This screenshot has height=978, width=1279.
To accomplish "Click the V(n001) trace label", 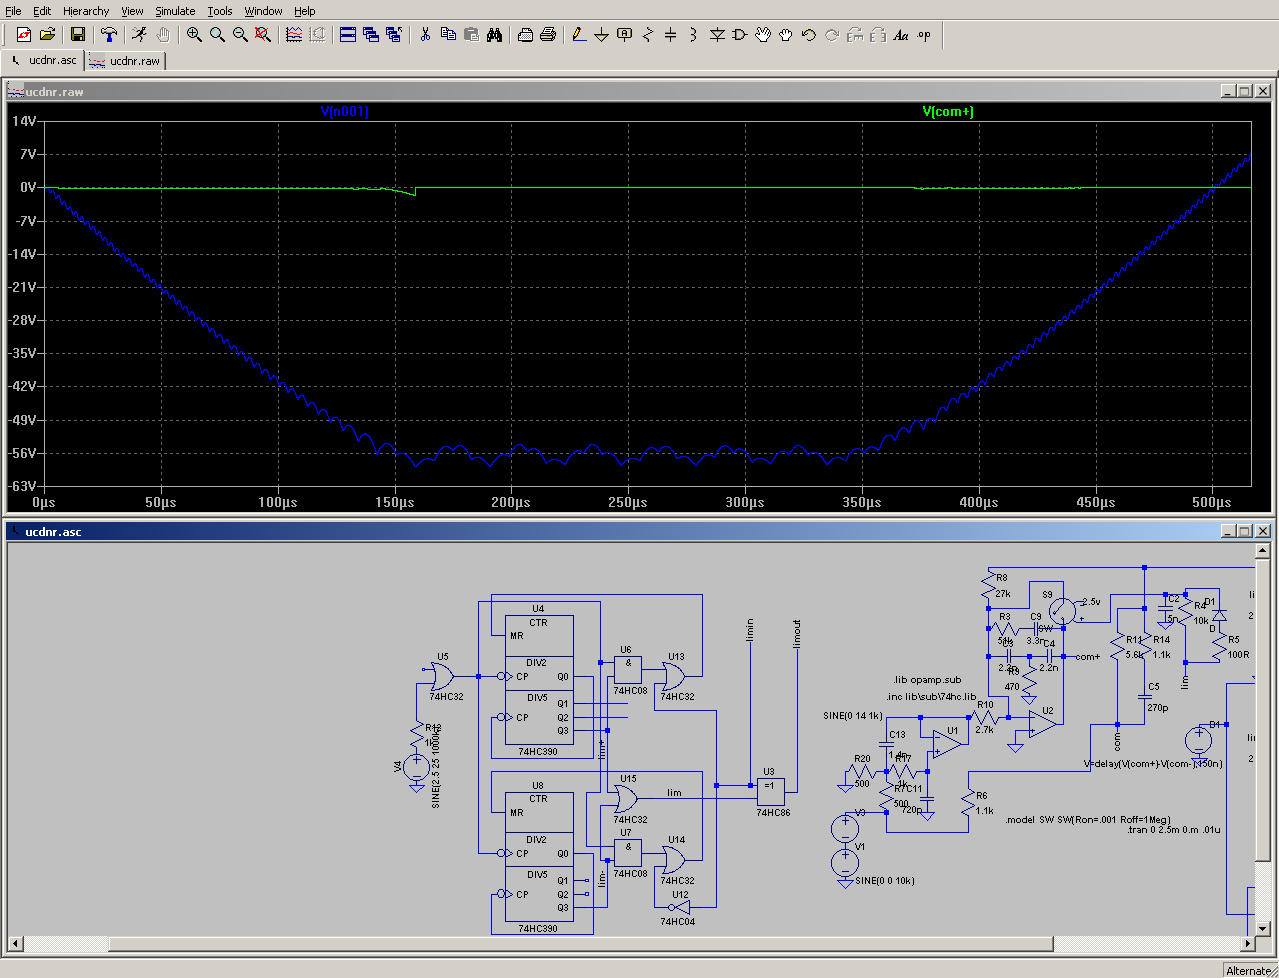I will pos(345,112).
